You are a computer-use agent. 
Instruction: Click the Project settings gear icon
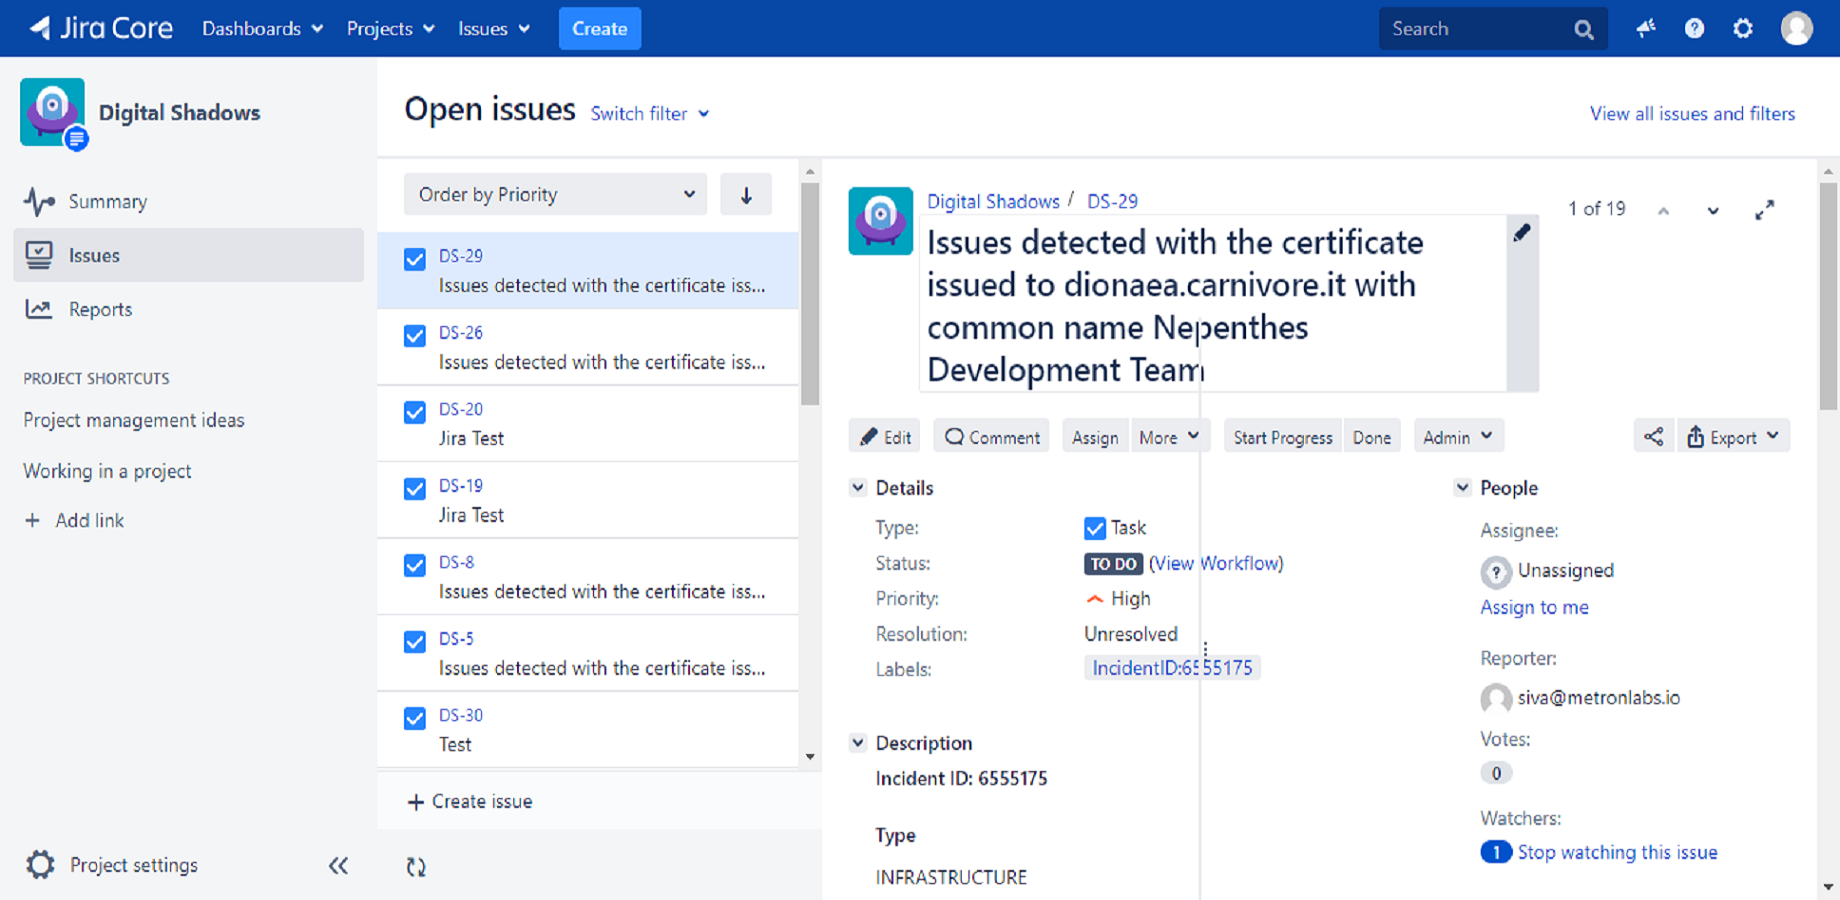(40, 864)
